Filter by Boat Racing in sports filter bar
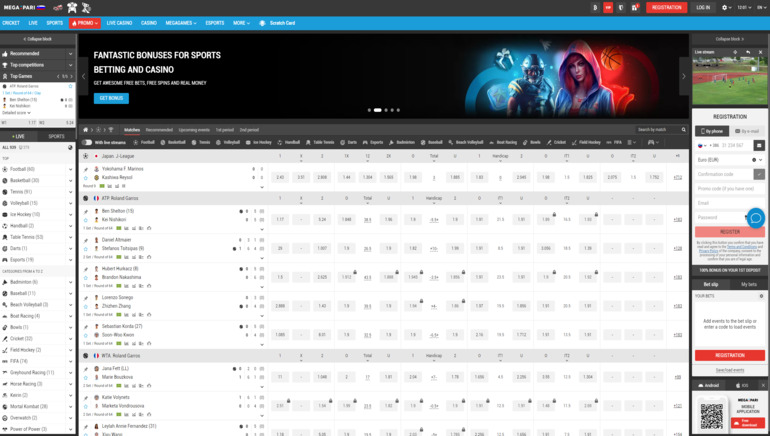The height and width of the screenshot is (436, 770). coord(503,142)
